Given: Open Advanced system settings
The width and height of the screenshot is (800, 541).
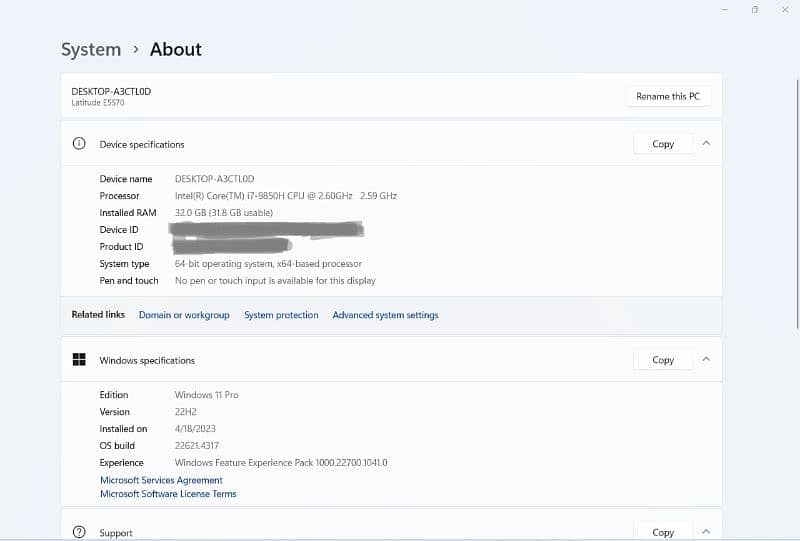Looking at the screenshot, I should tap(385, 315).
